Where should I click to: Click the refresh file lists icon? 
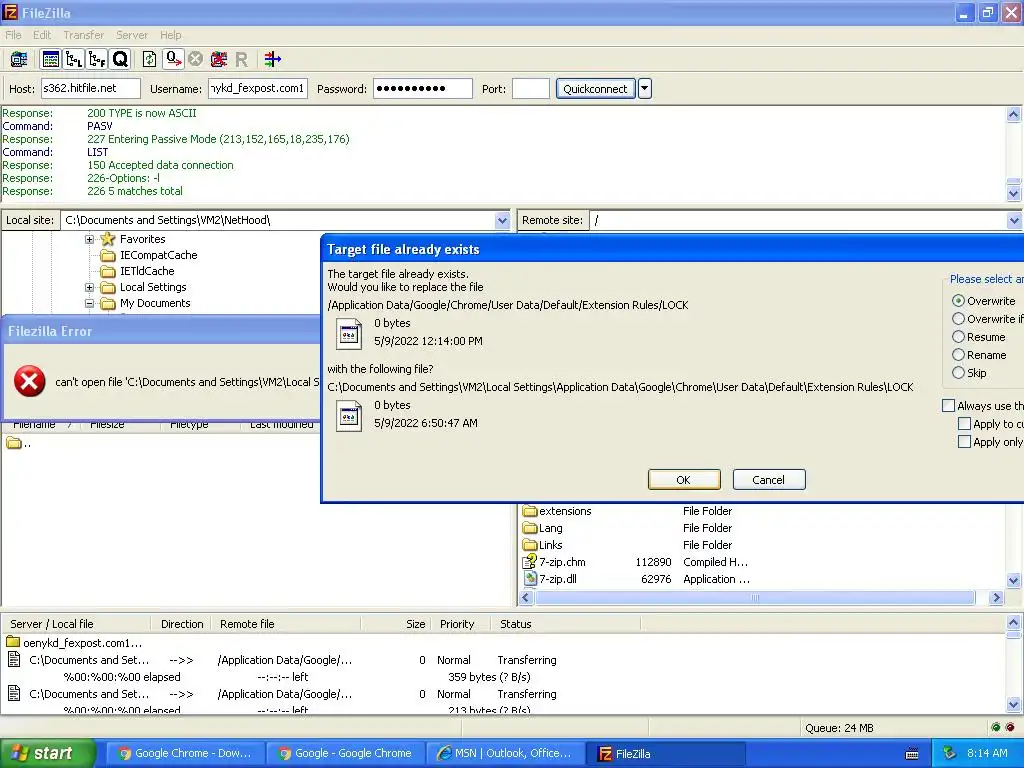(x=150, y=59)
